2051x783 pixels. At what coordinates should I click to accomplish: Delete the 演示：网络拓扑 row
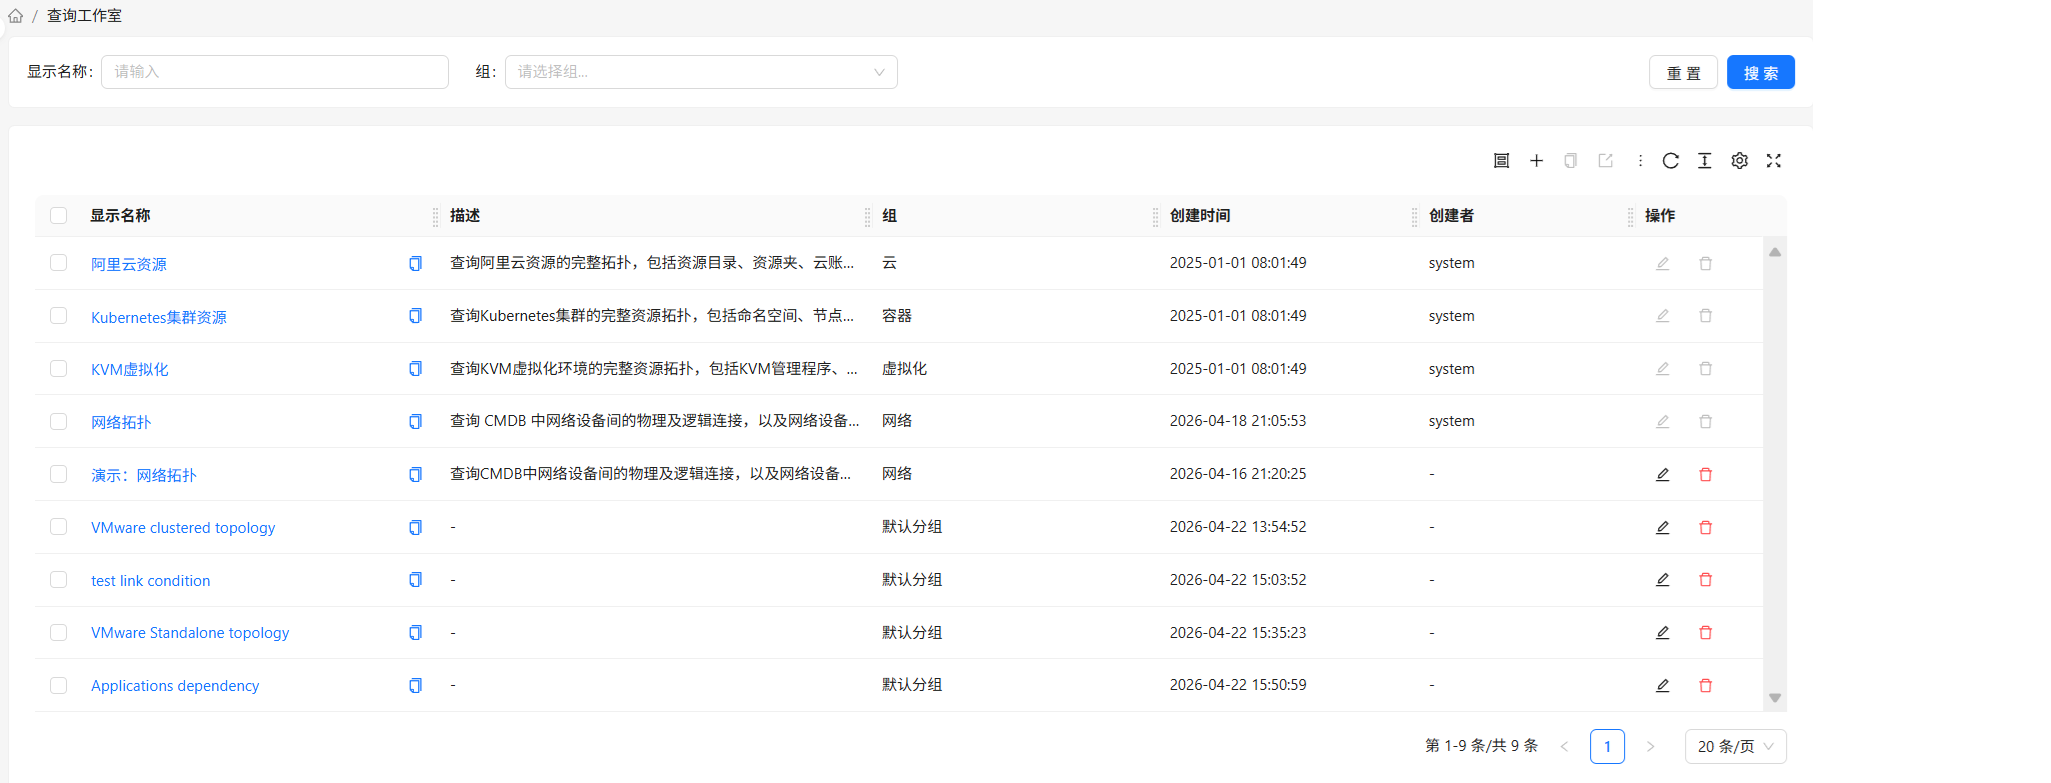1706,475
